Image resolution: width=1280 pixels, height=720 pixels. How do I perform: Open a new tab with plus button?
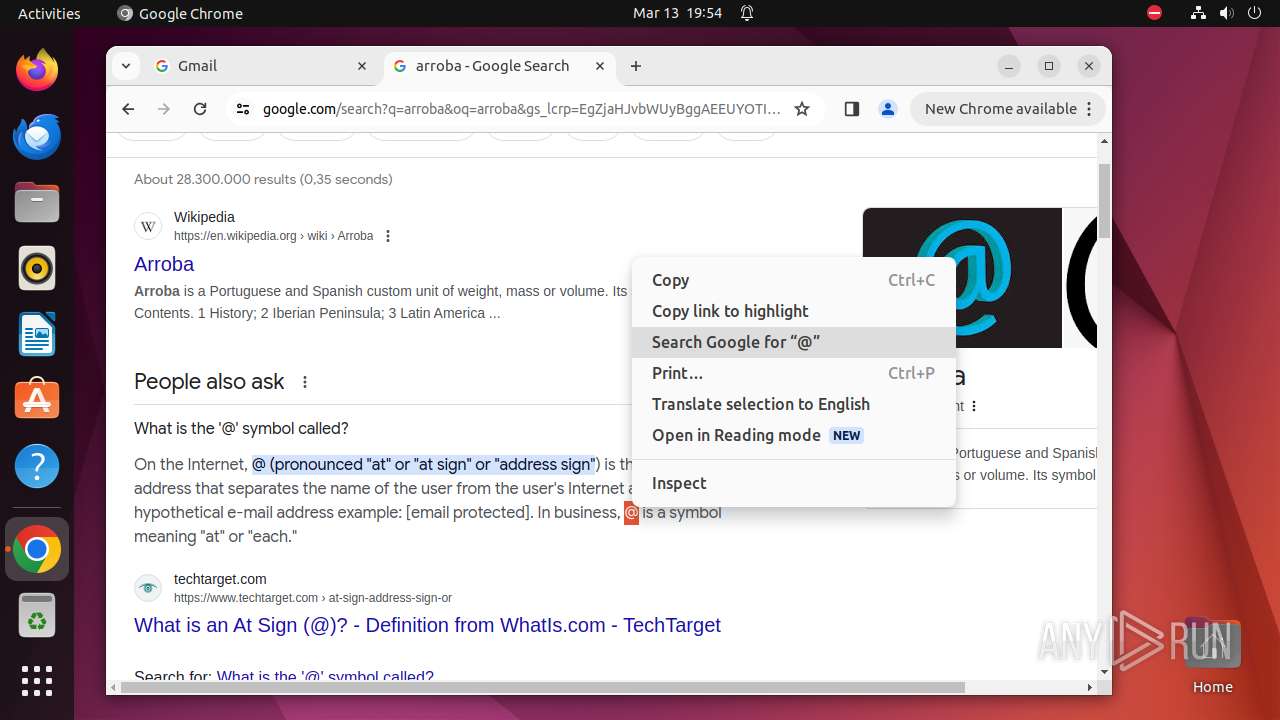[636, 66]
